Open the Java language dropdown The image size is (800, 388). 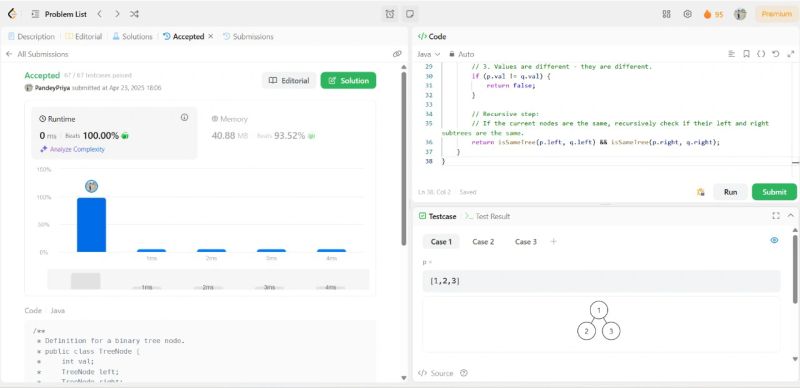tap(429, 54)
